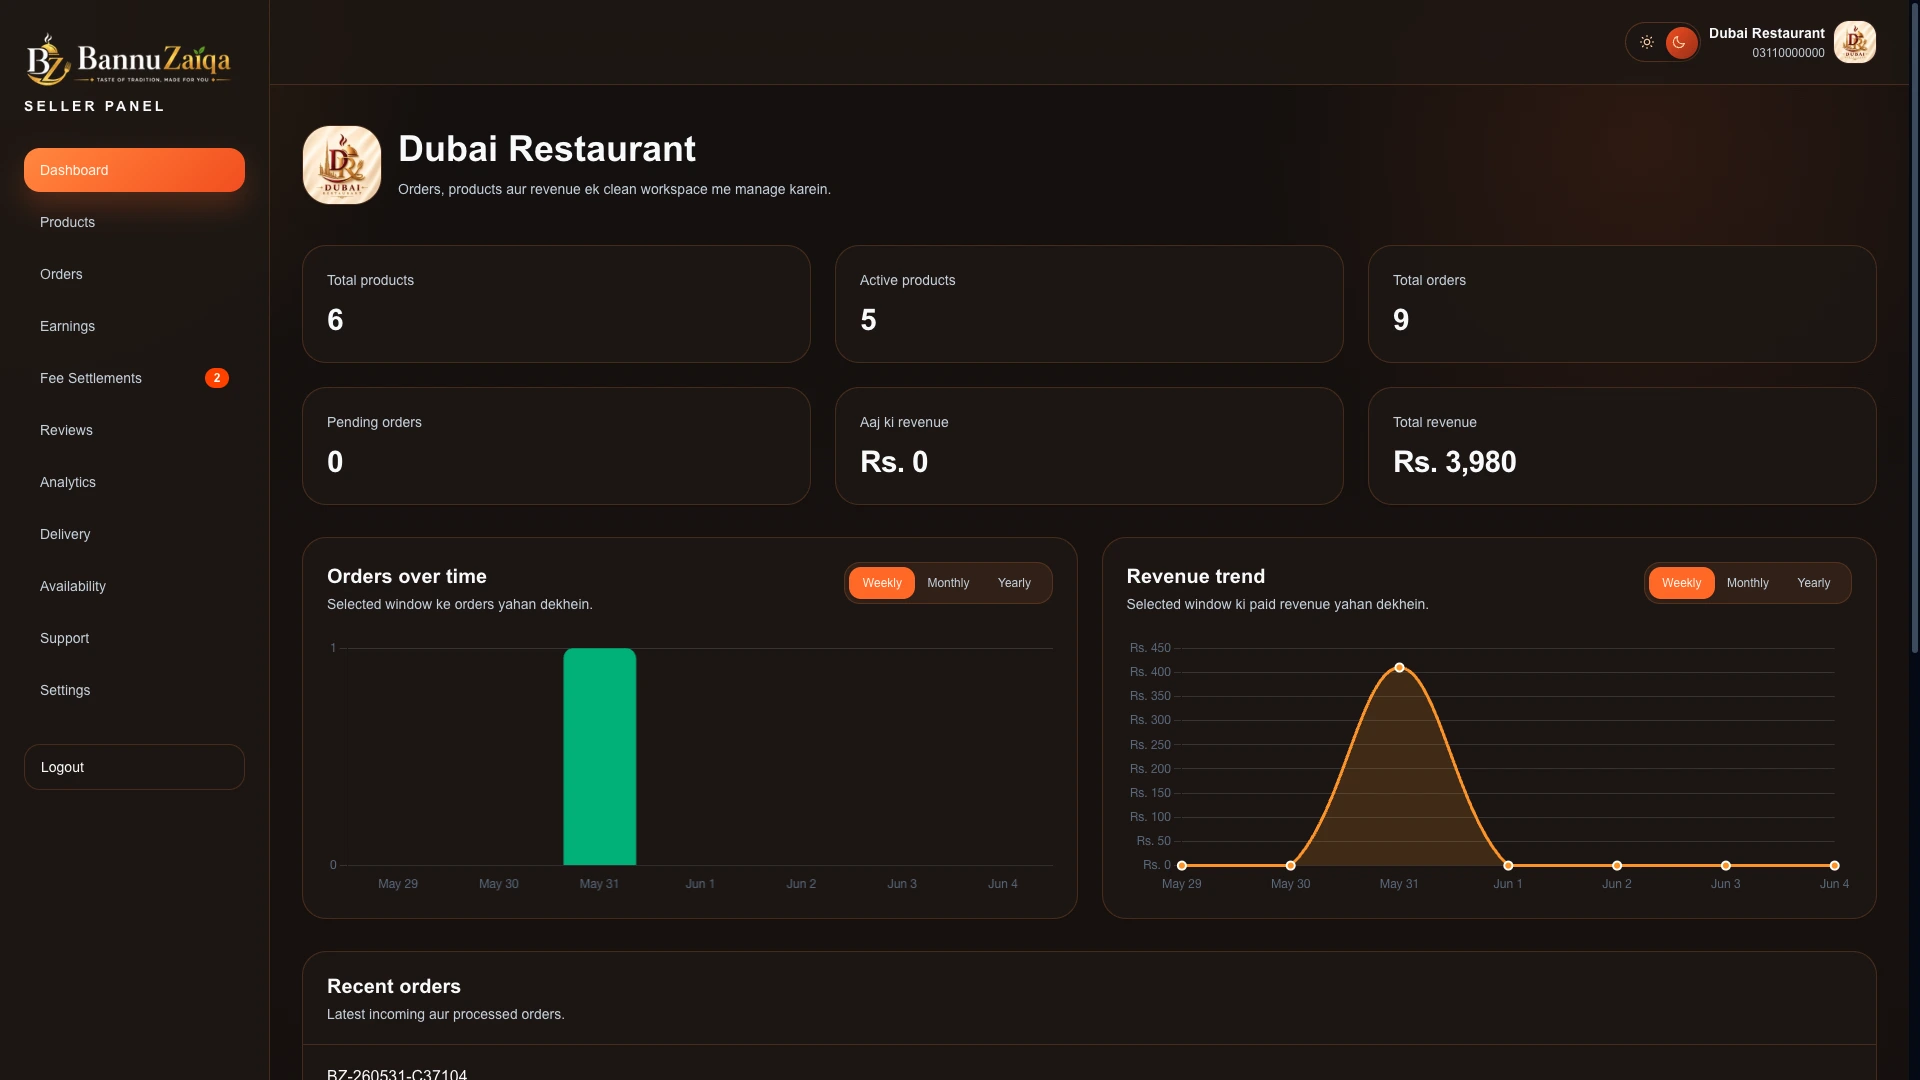Select Weekly in Revenue trend
The height and width of the screenshot is (1080, 1920).
[x=1681, y=583]
